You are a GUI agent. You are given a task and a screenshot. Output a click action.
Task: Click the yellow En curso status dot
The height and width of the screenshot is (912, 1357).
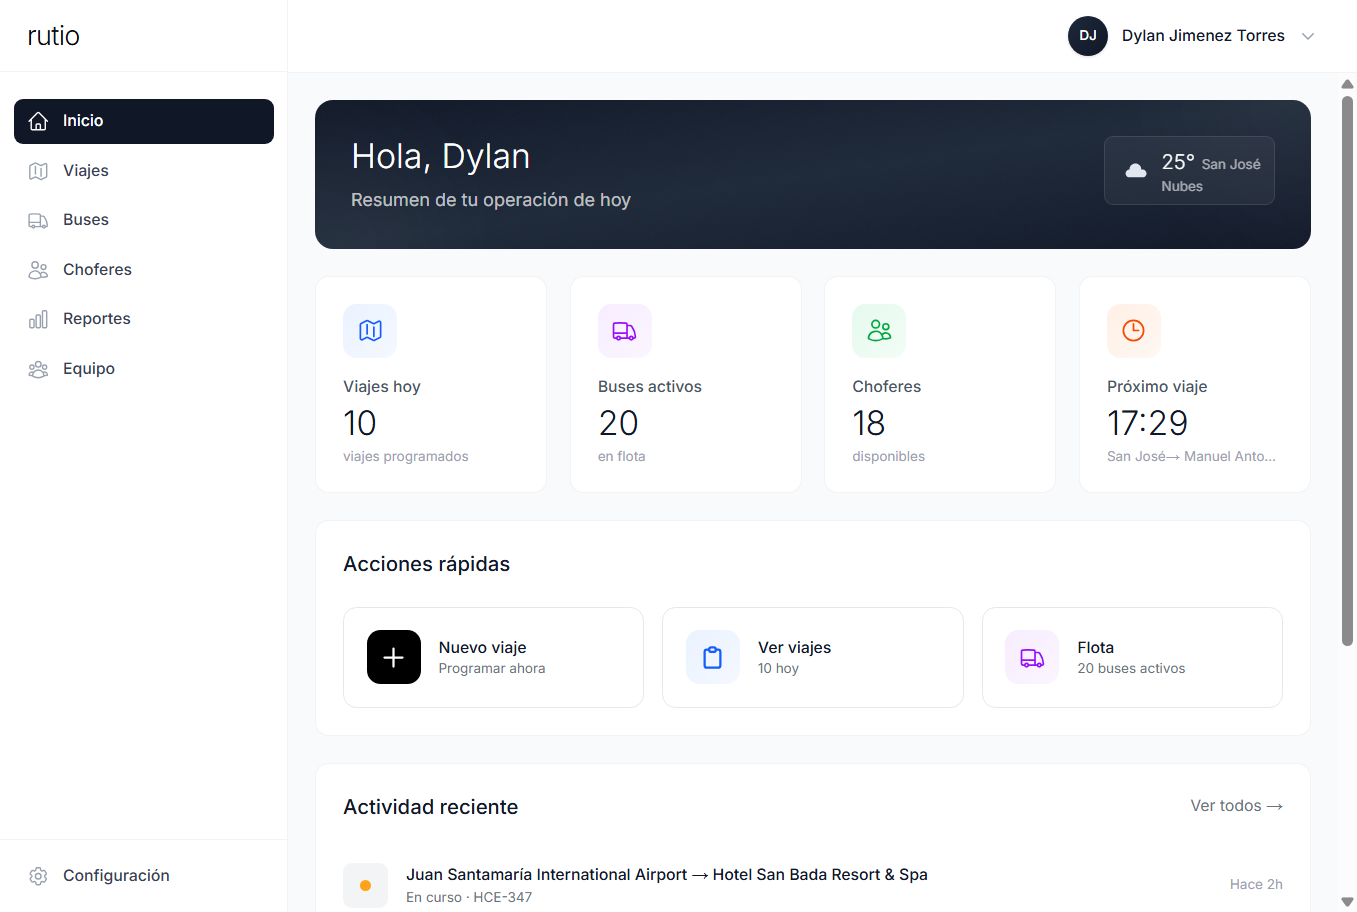pyautogui.click(x=365, y=885)
